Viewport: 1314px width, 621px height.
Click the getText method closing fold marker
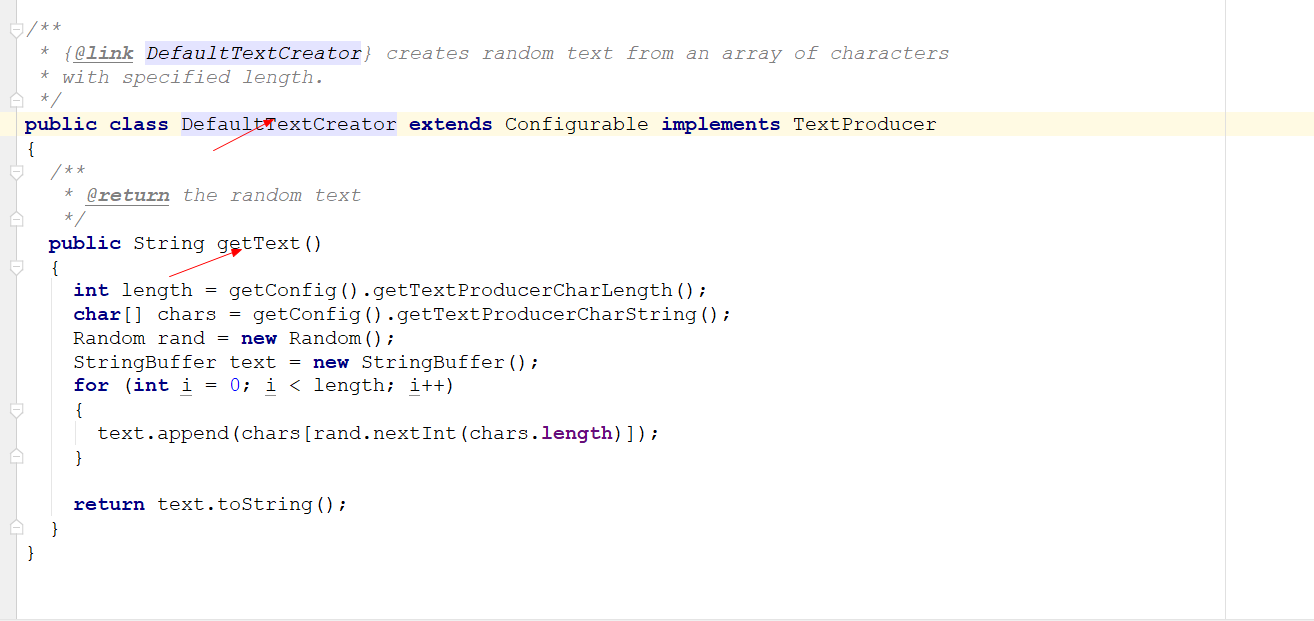pos(16,527)
